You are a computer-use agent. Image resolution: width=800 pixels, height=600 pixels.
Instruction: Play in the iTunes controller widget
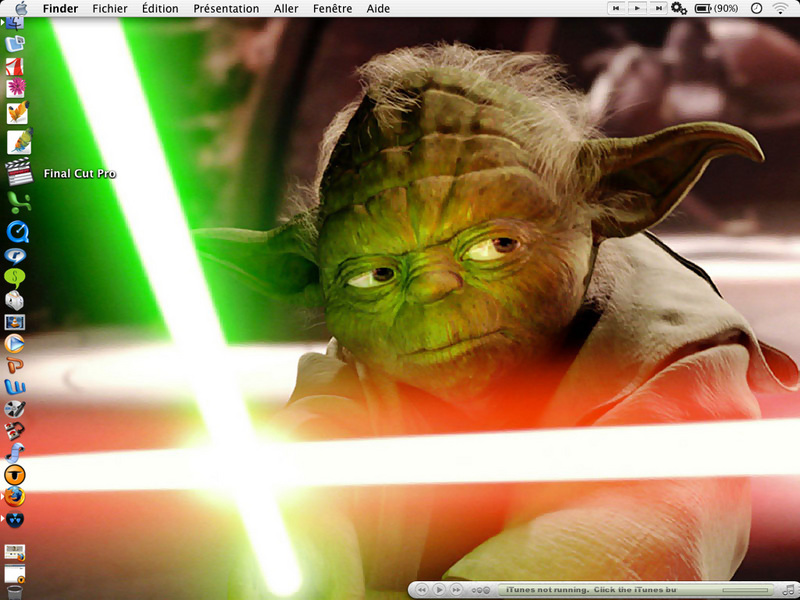click(439, 590)
